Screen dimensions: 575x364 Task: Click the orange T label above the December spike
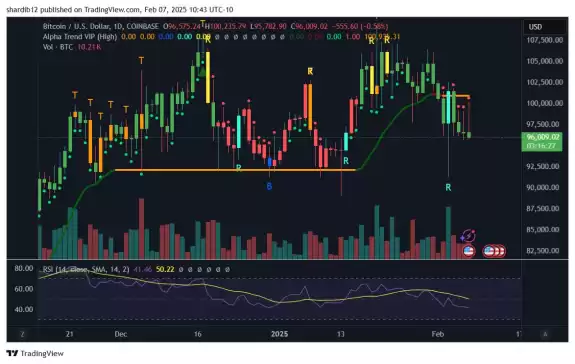[141, 60]
